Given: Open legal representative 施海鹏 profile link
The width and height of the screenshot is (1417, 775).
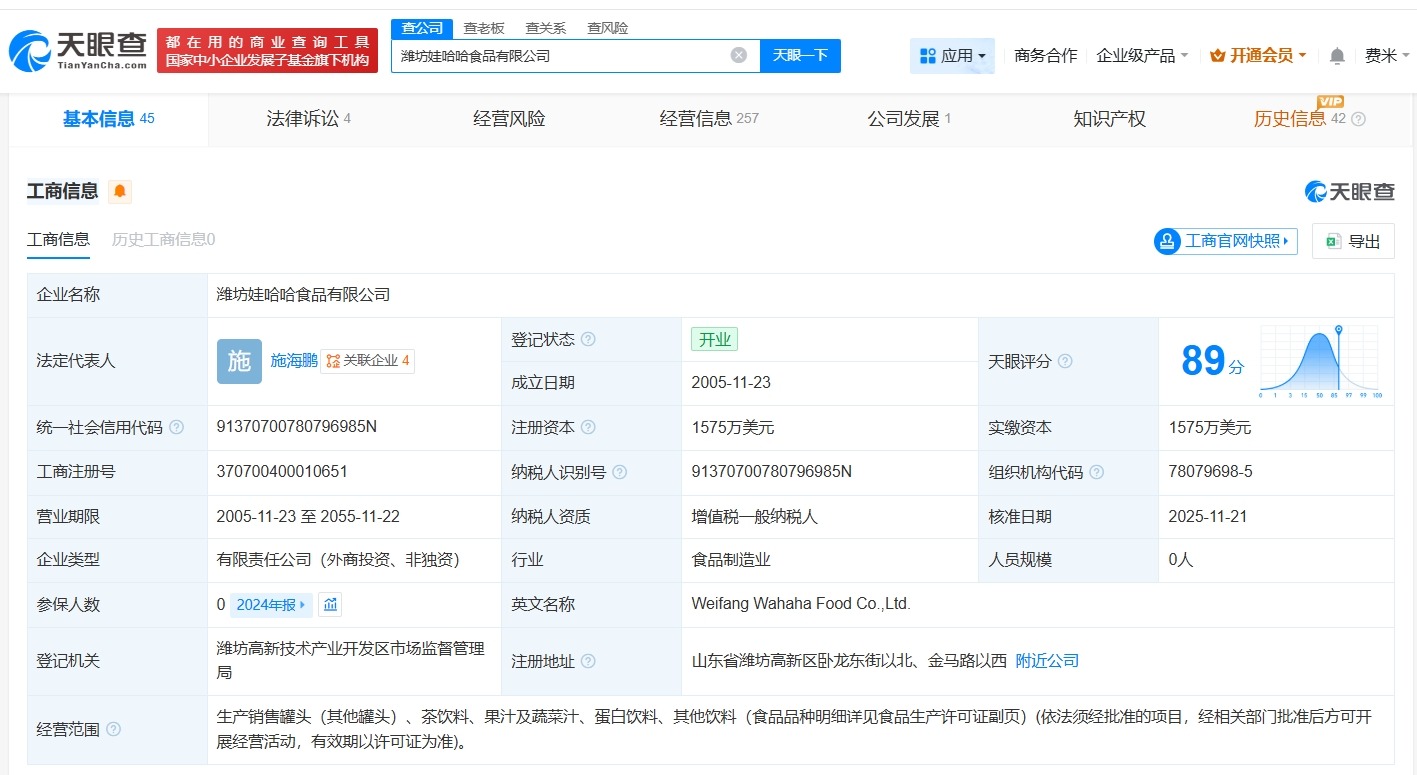Looking at the screenshot, I should point(293,361).
